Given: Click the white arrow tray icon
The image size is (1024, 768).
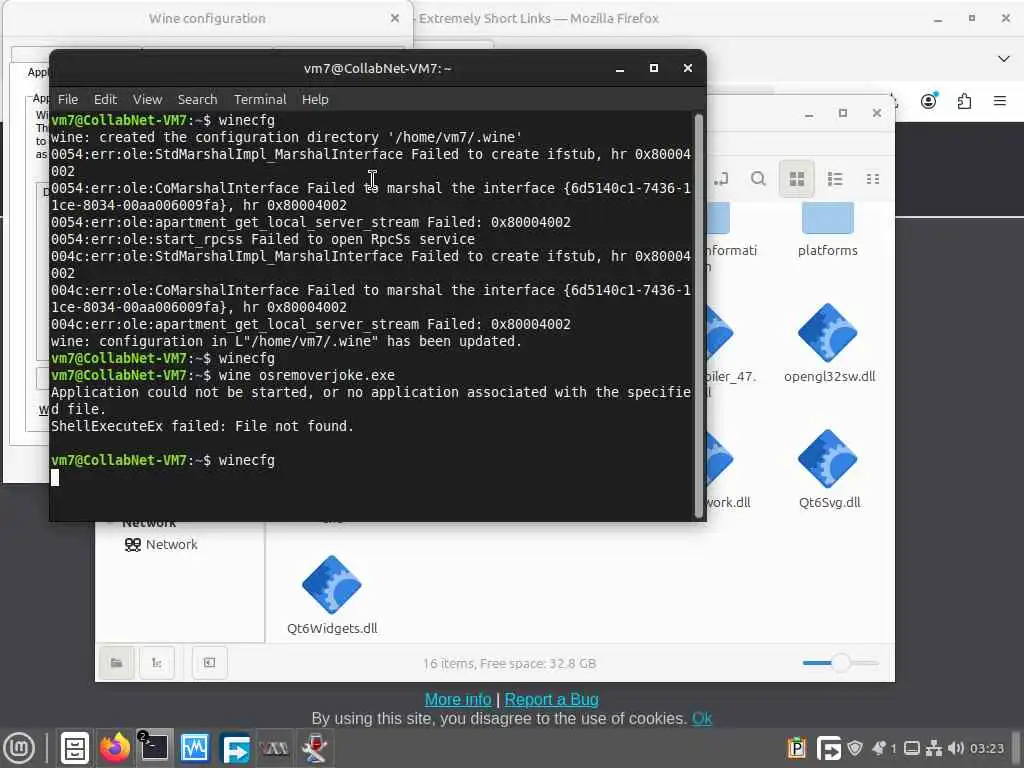Looking at the screenshot, I should coord(829,748).
